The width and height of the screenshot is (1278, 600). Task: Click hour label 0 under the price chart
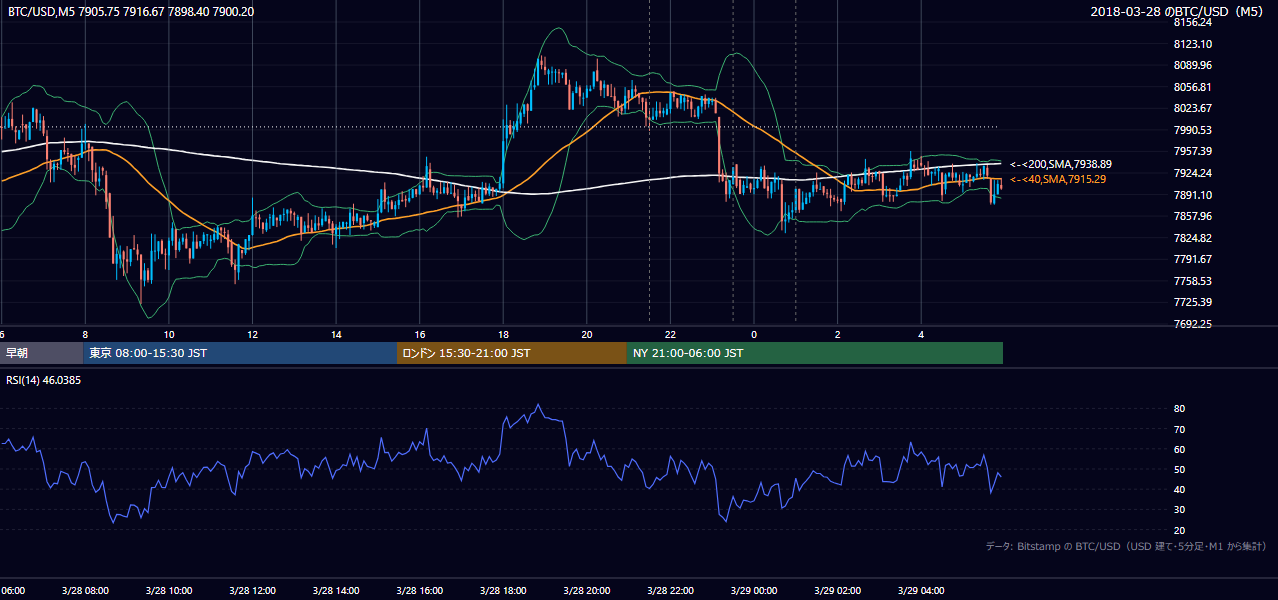pyautogui.click(x=754, y=334)
